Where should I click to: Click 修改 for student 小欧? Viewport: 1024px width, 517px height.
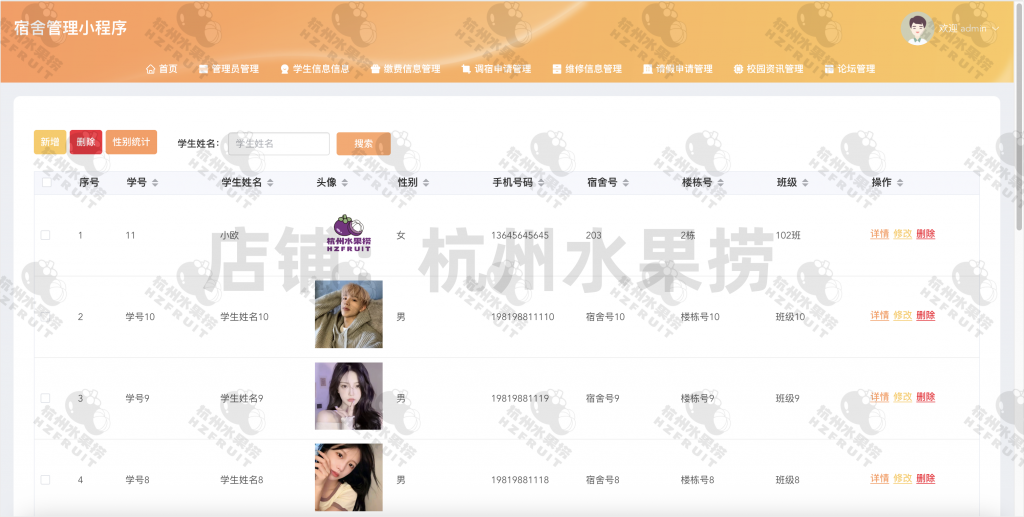point(903,234)
